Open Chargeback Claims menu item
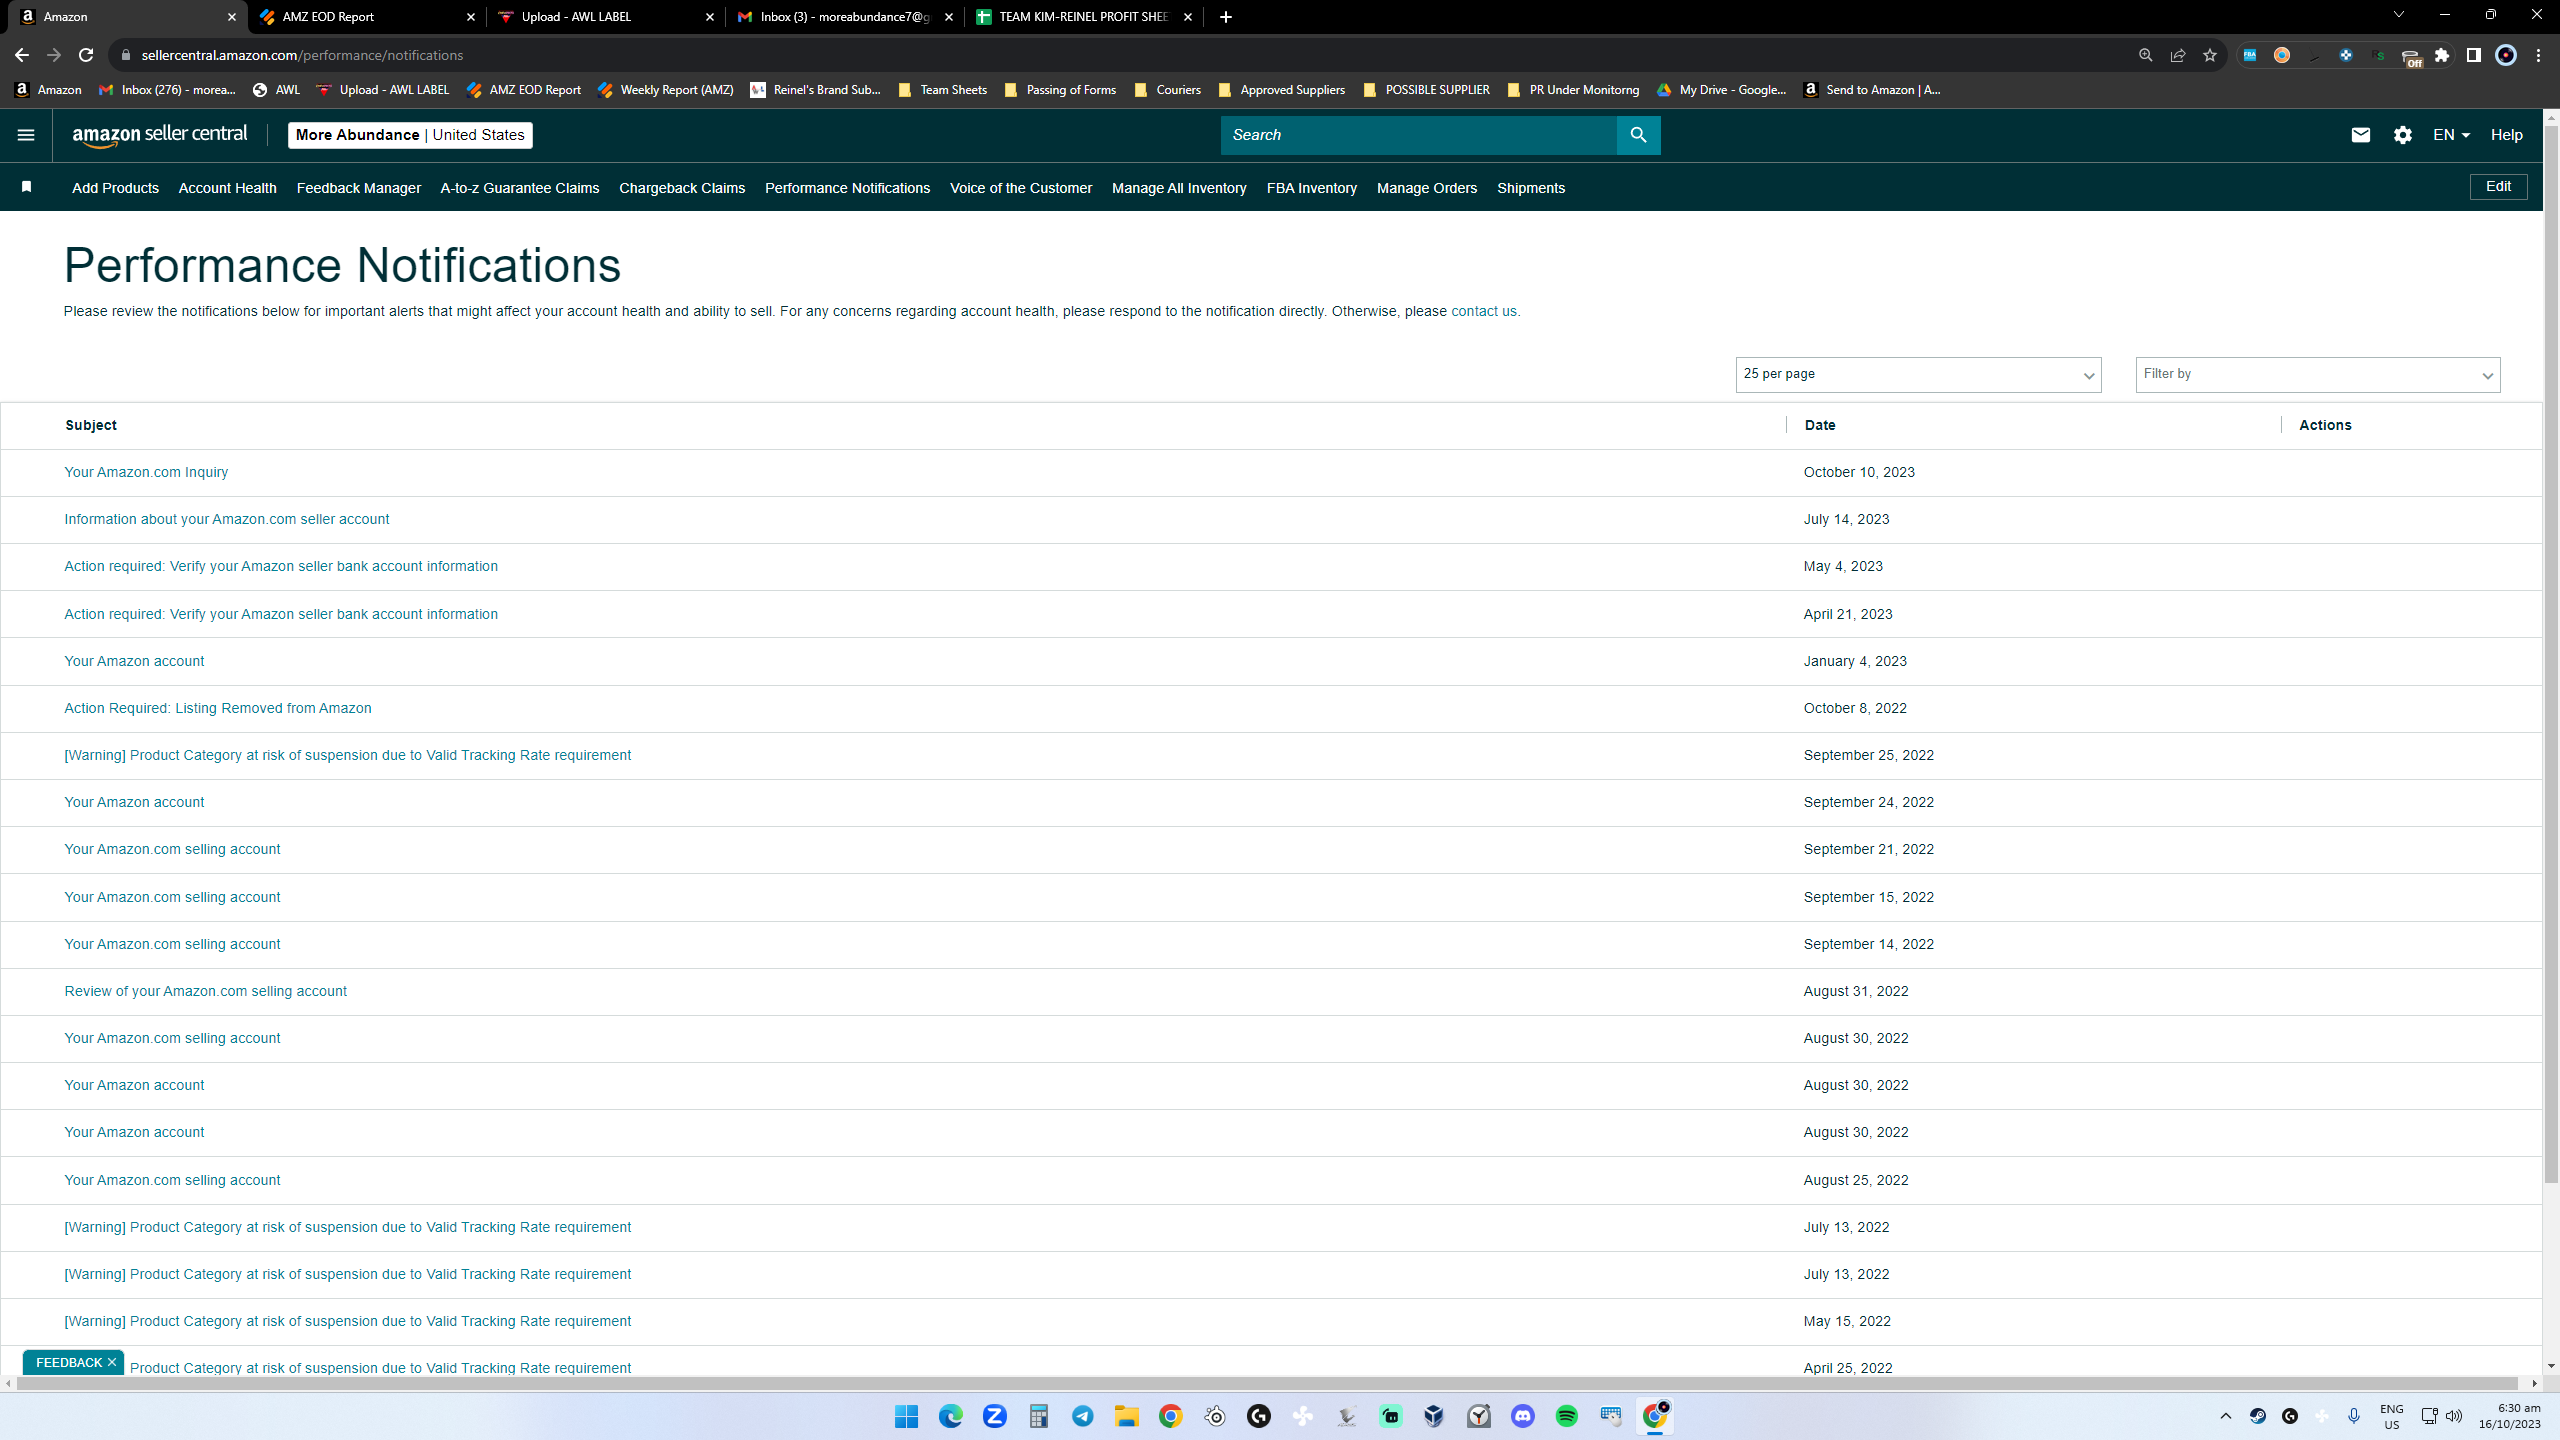This screenshot has width=2560, height=1440. (681, 188)
